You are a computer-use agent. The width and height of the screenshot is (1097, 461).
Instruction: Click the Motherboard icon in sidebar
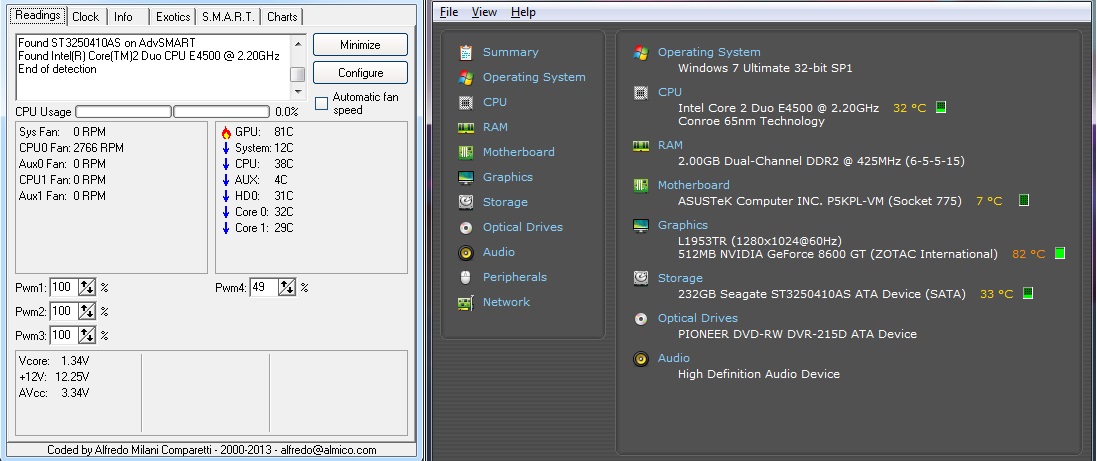coord(465,152)
